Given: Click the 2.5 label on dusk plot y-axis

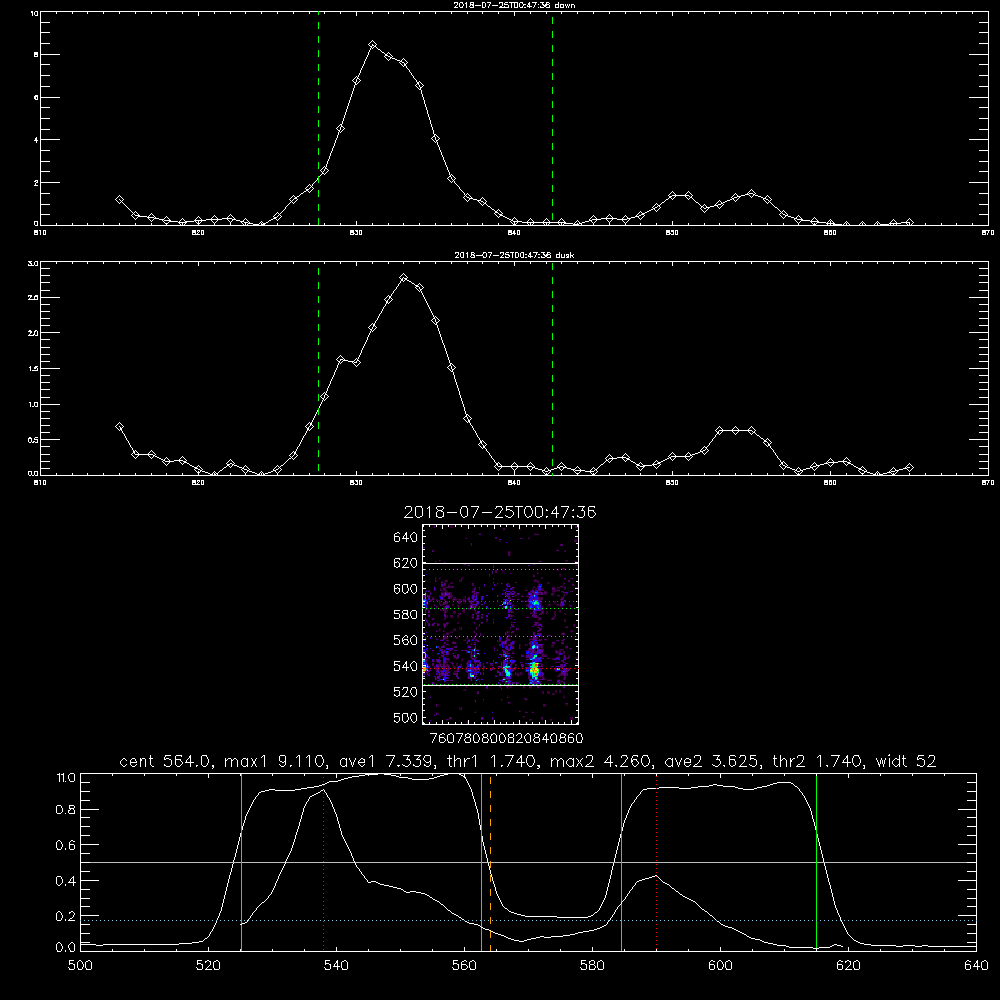Looking at the screenshot, I should (x=33, y=297).
